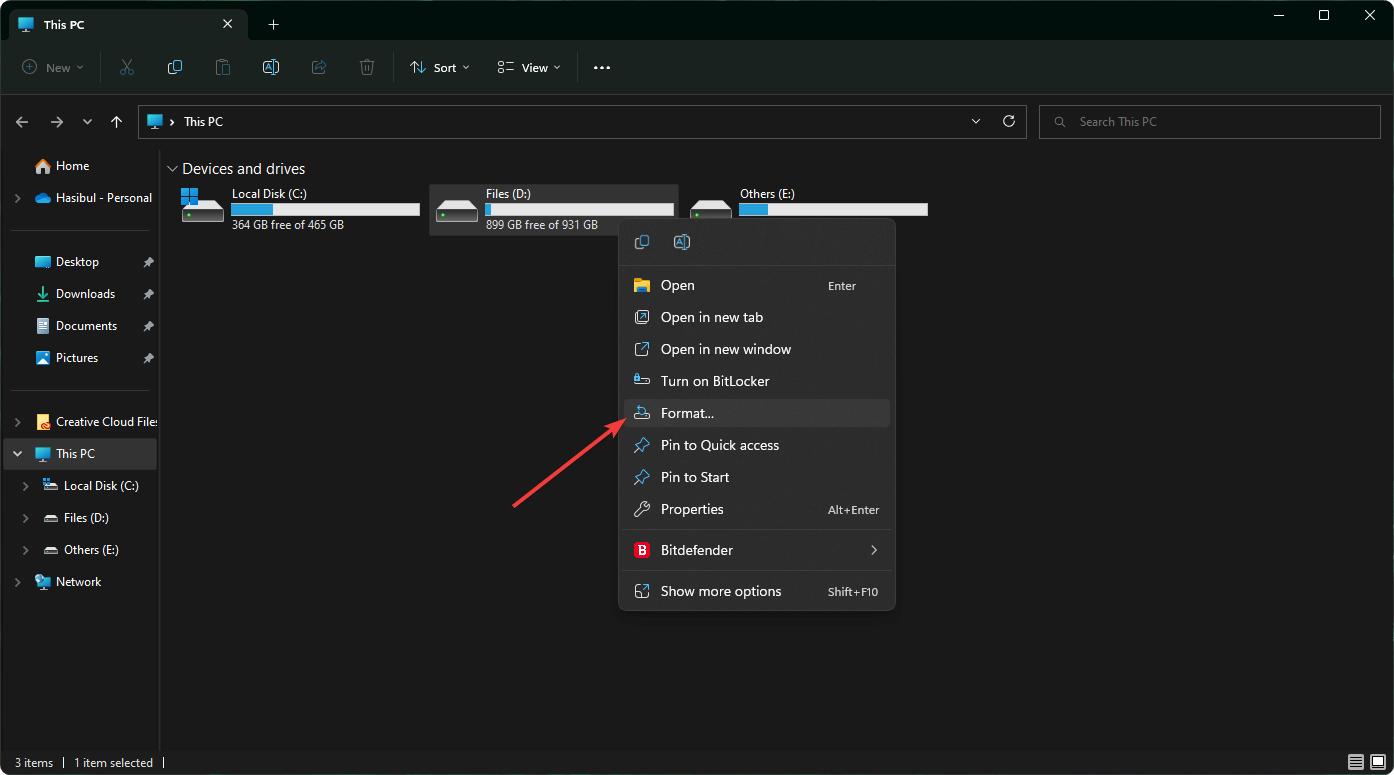Switch to details view in status bar
Screen dimensions: 1394x775
click(1355, 762)
